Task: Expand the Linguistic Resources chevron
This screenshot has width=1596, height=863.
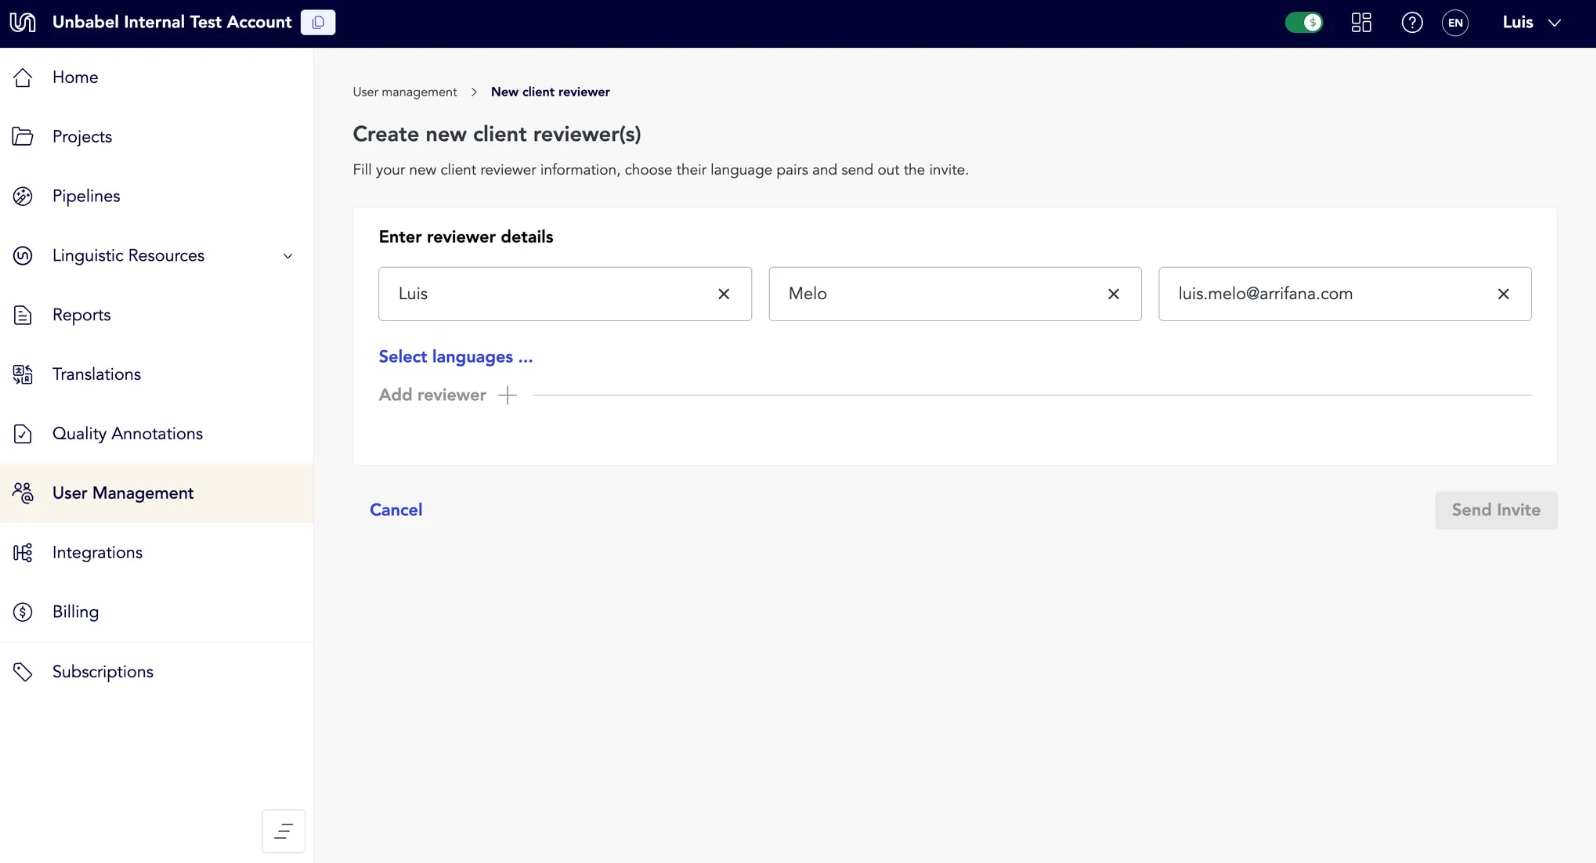Action: pyautogui.click(x=288, y=256)
